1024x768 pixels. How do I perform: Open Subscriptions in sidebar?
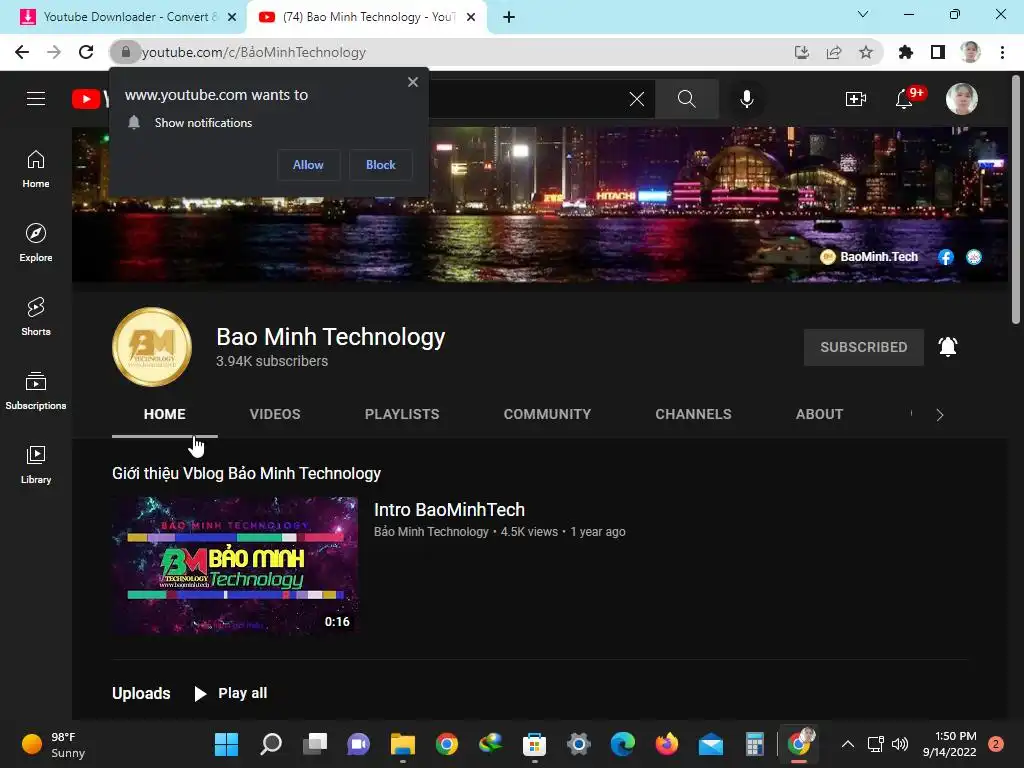pos(36,391)
